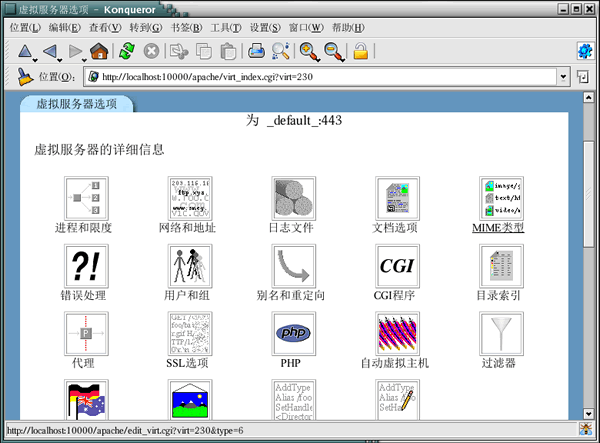Open the edit directives pencil icon

click(x=397, y=400)
